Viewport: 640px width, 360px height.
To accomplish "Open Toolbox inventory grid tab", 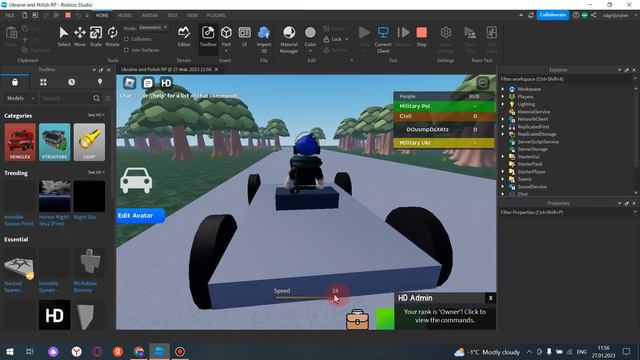I will (43, 82).
